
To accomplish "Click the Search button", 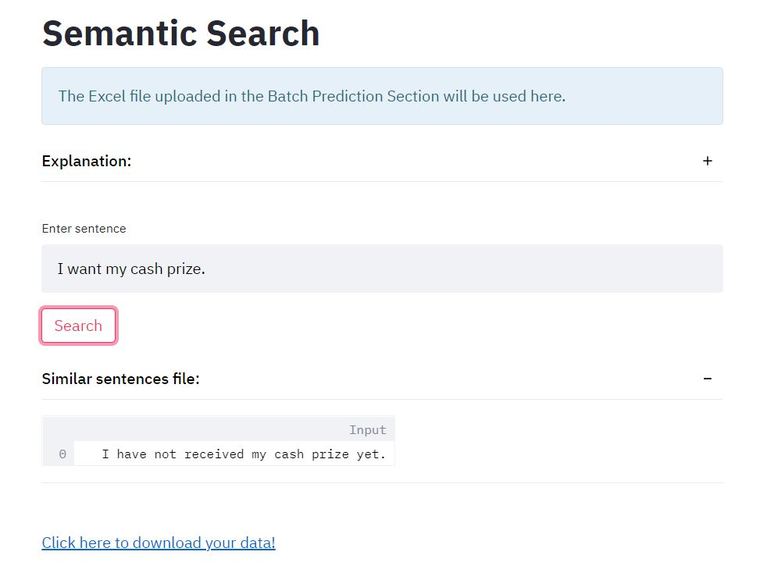I will [x=78, y=326].
